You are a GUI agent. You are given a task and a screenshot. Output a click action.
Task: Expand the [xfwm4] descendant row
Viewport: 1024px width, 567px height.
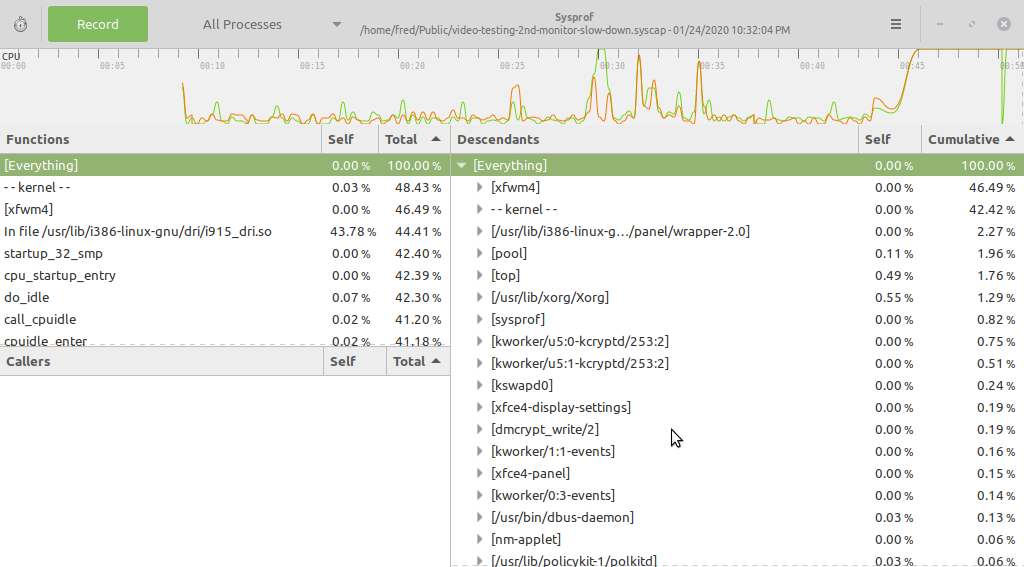pos(479,188)
